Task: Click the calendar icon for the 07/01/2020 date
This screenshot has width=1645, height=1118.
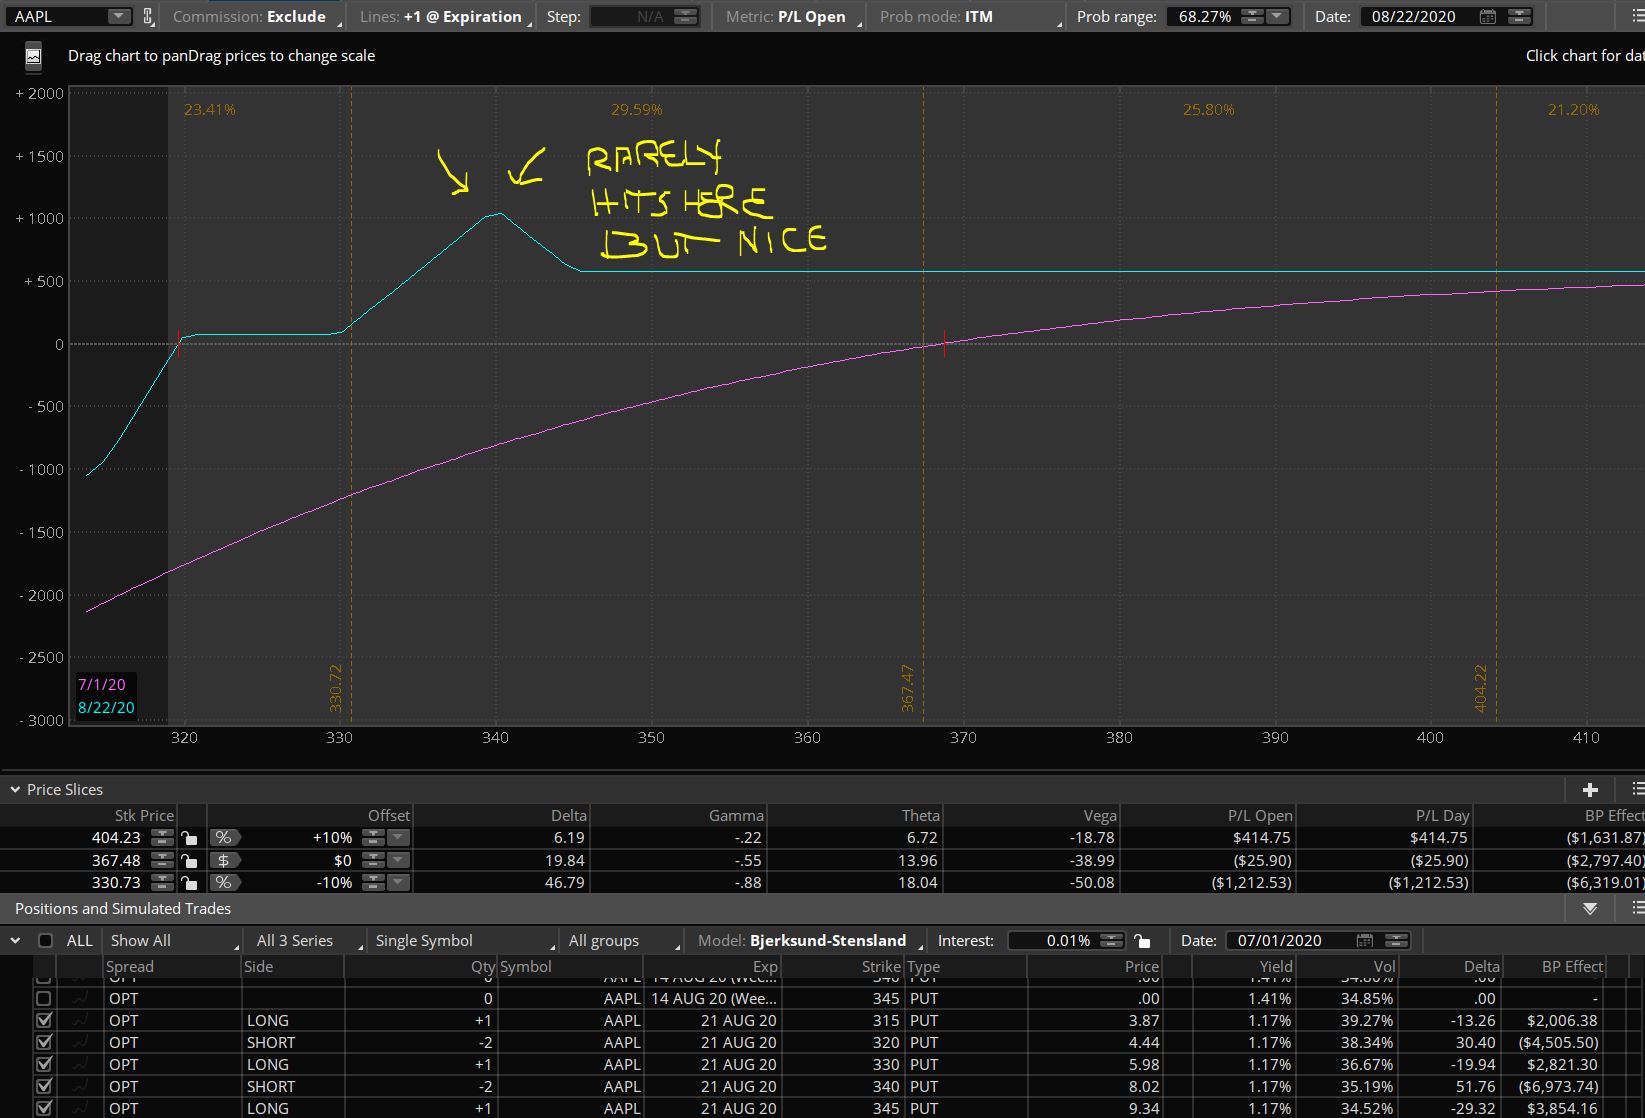Action: pyautogui.click(x=1365, y=941)
